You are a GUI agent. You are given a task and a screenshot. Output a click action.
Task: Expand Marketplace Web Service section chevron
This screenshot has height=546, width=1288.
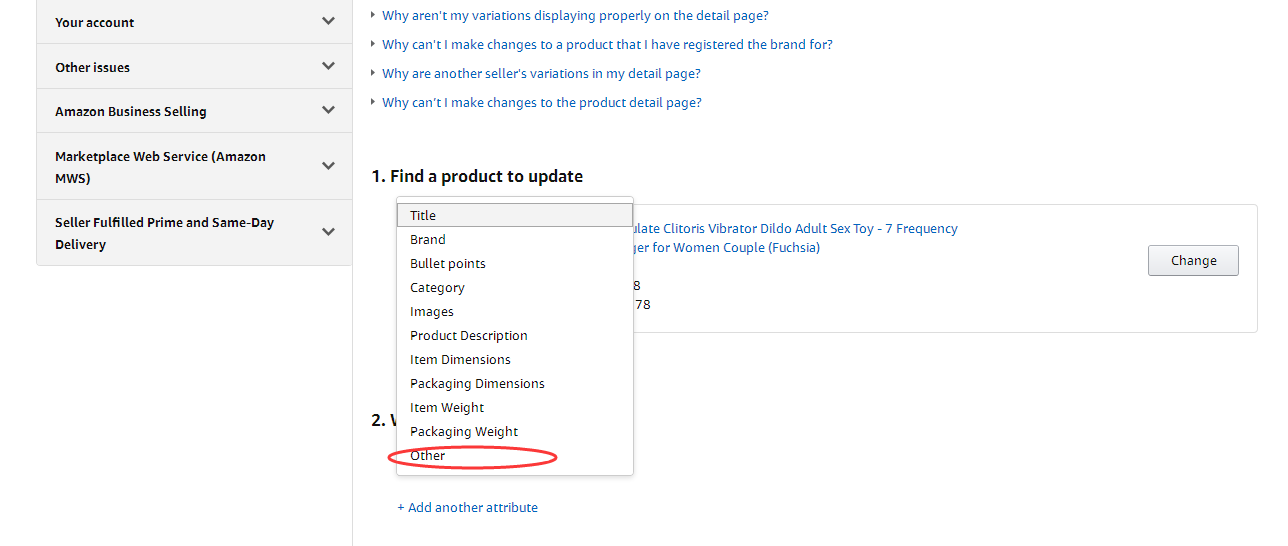coord(328,166)
